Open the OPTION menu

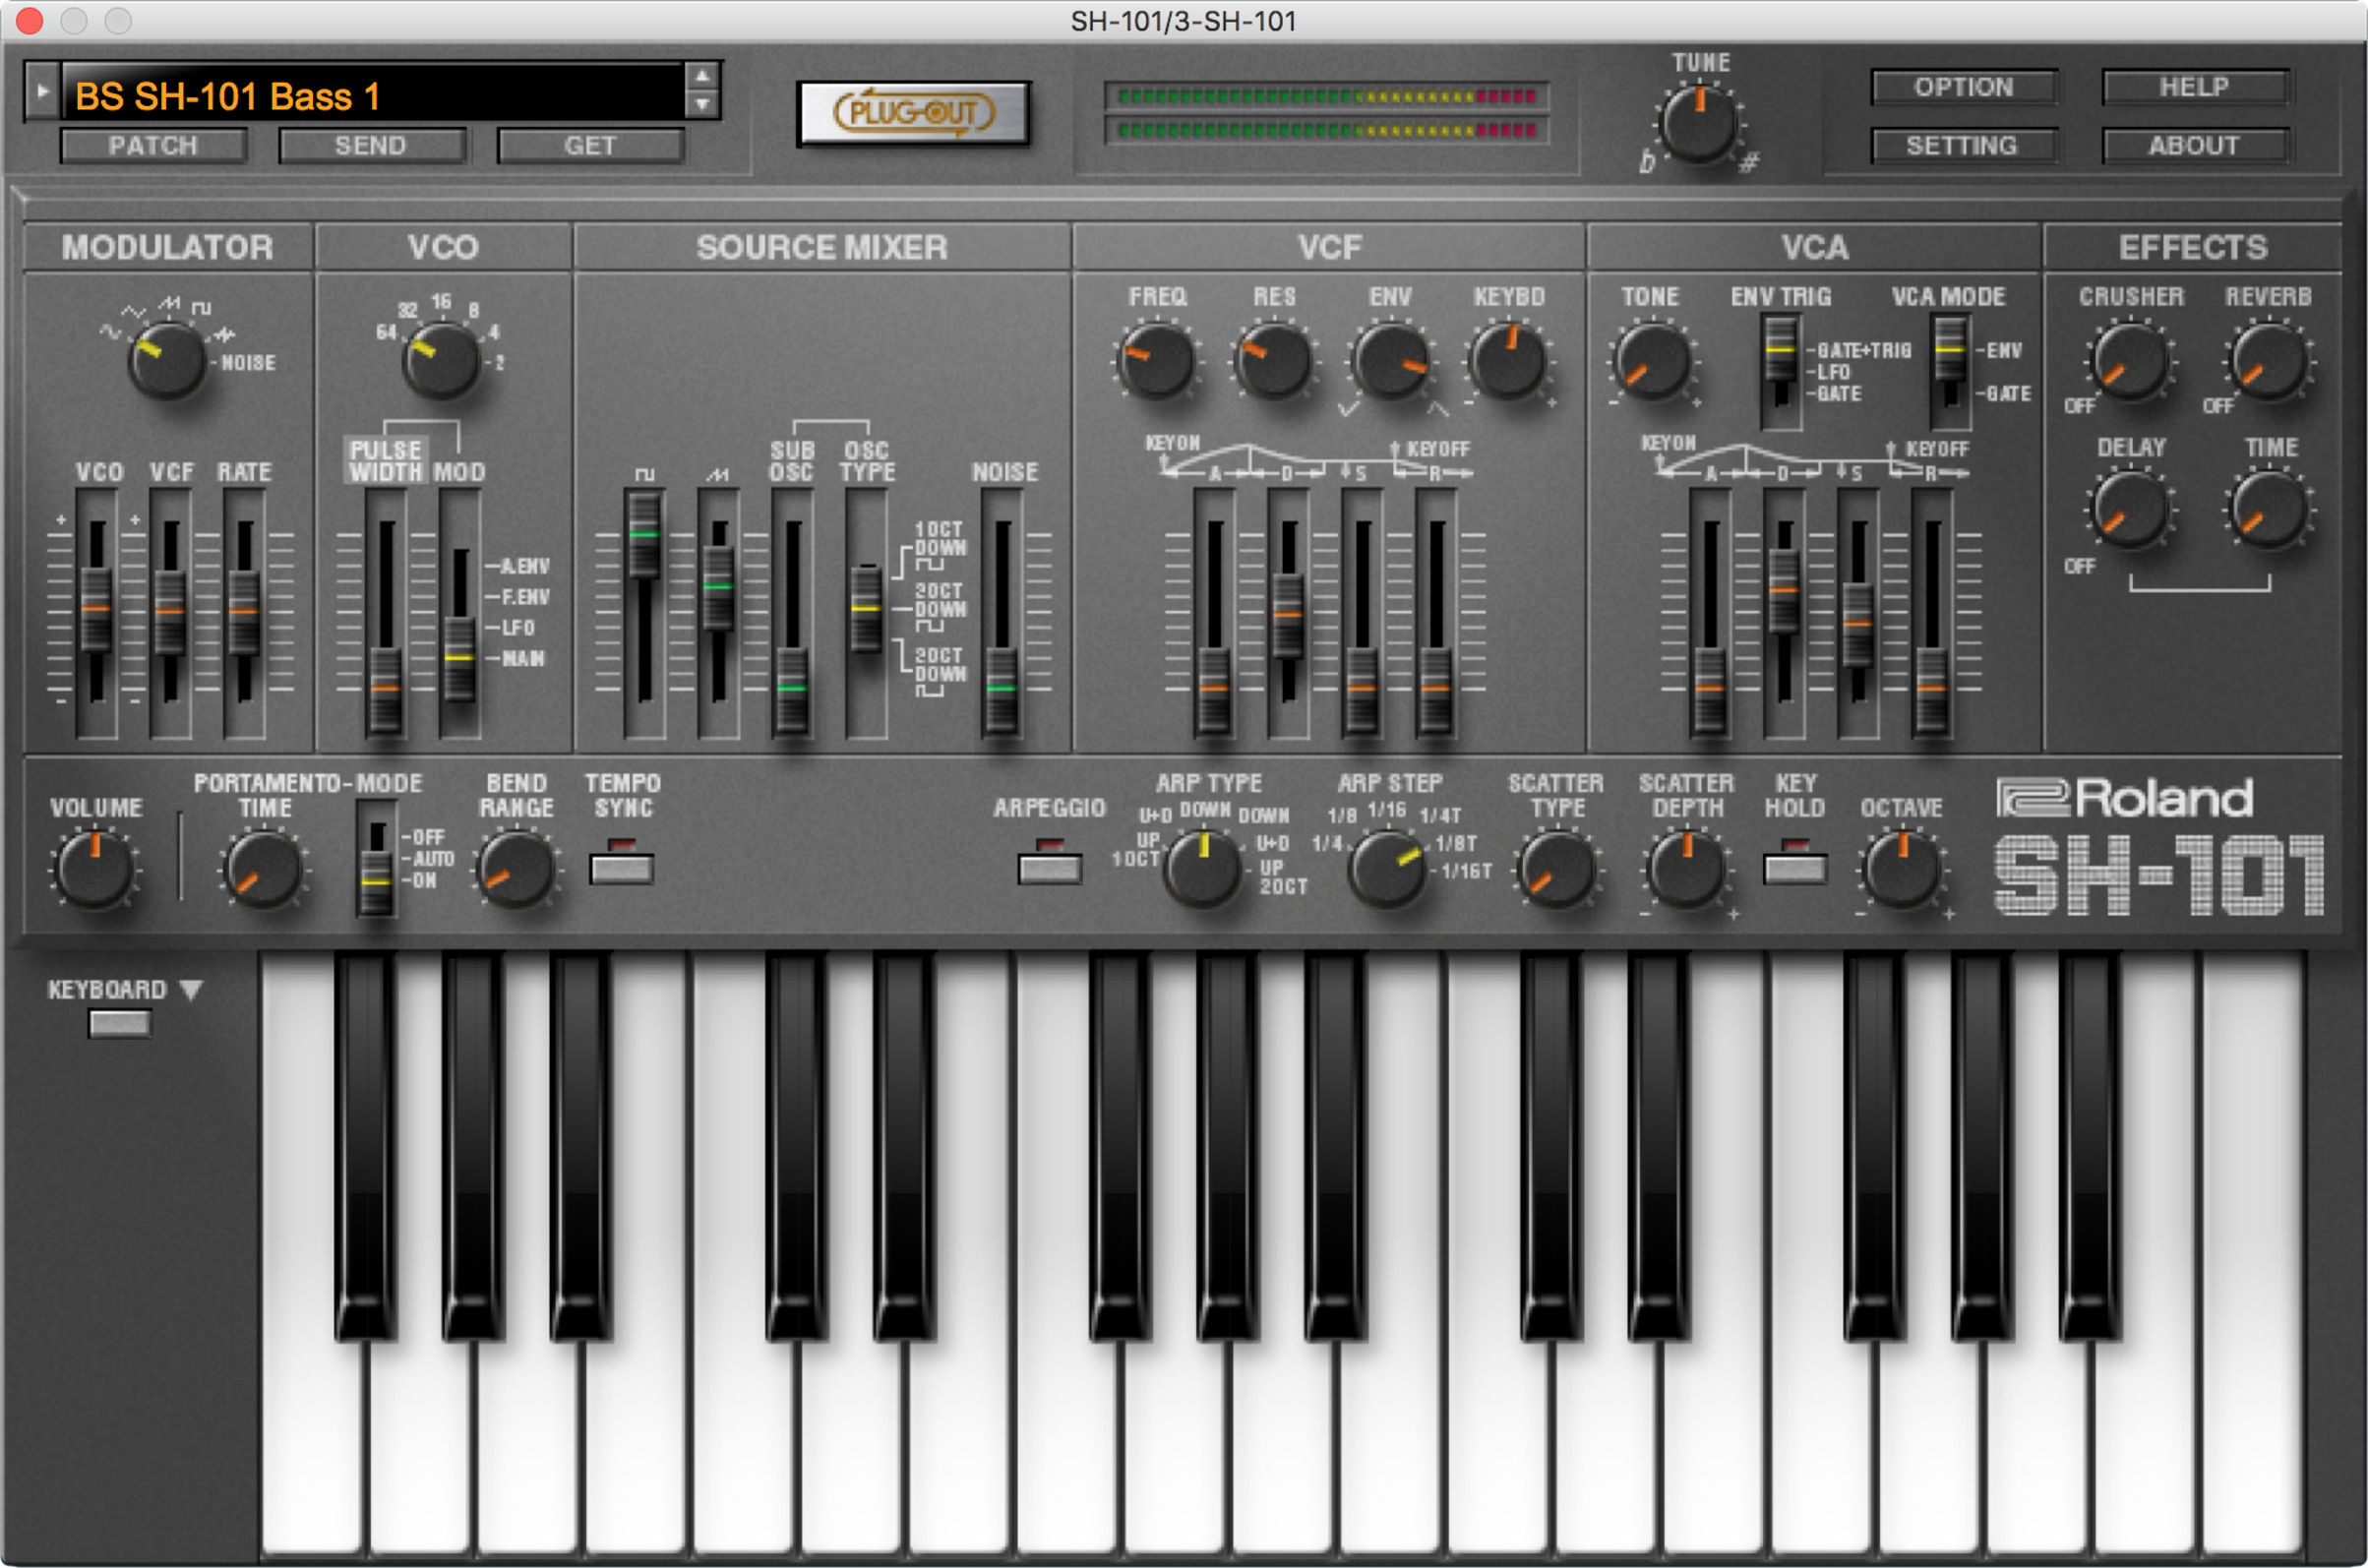[1962, 87]
